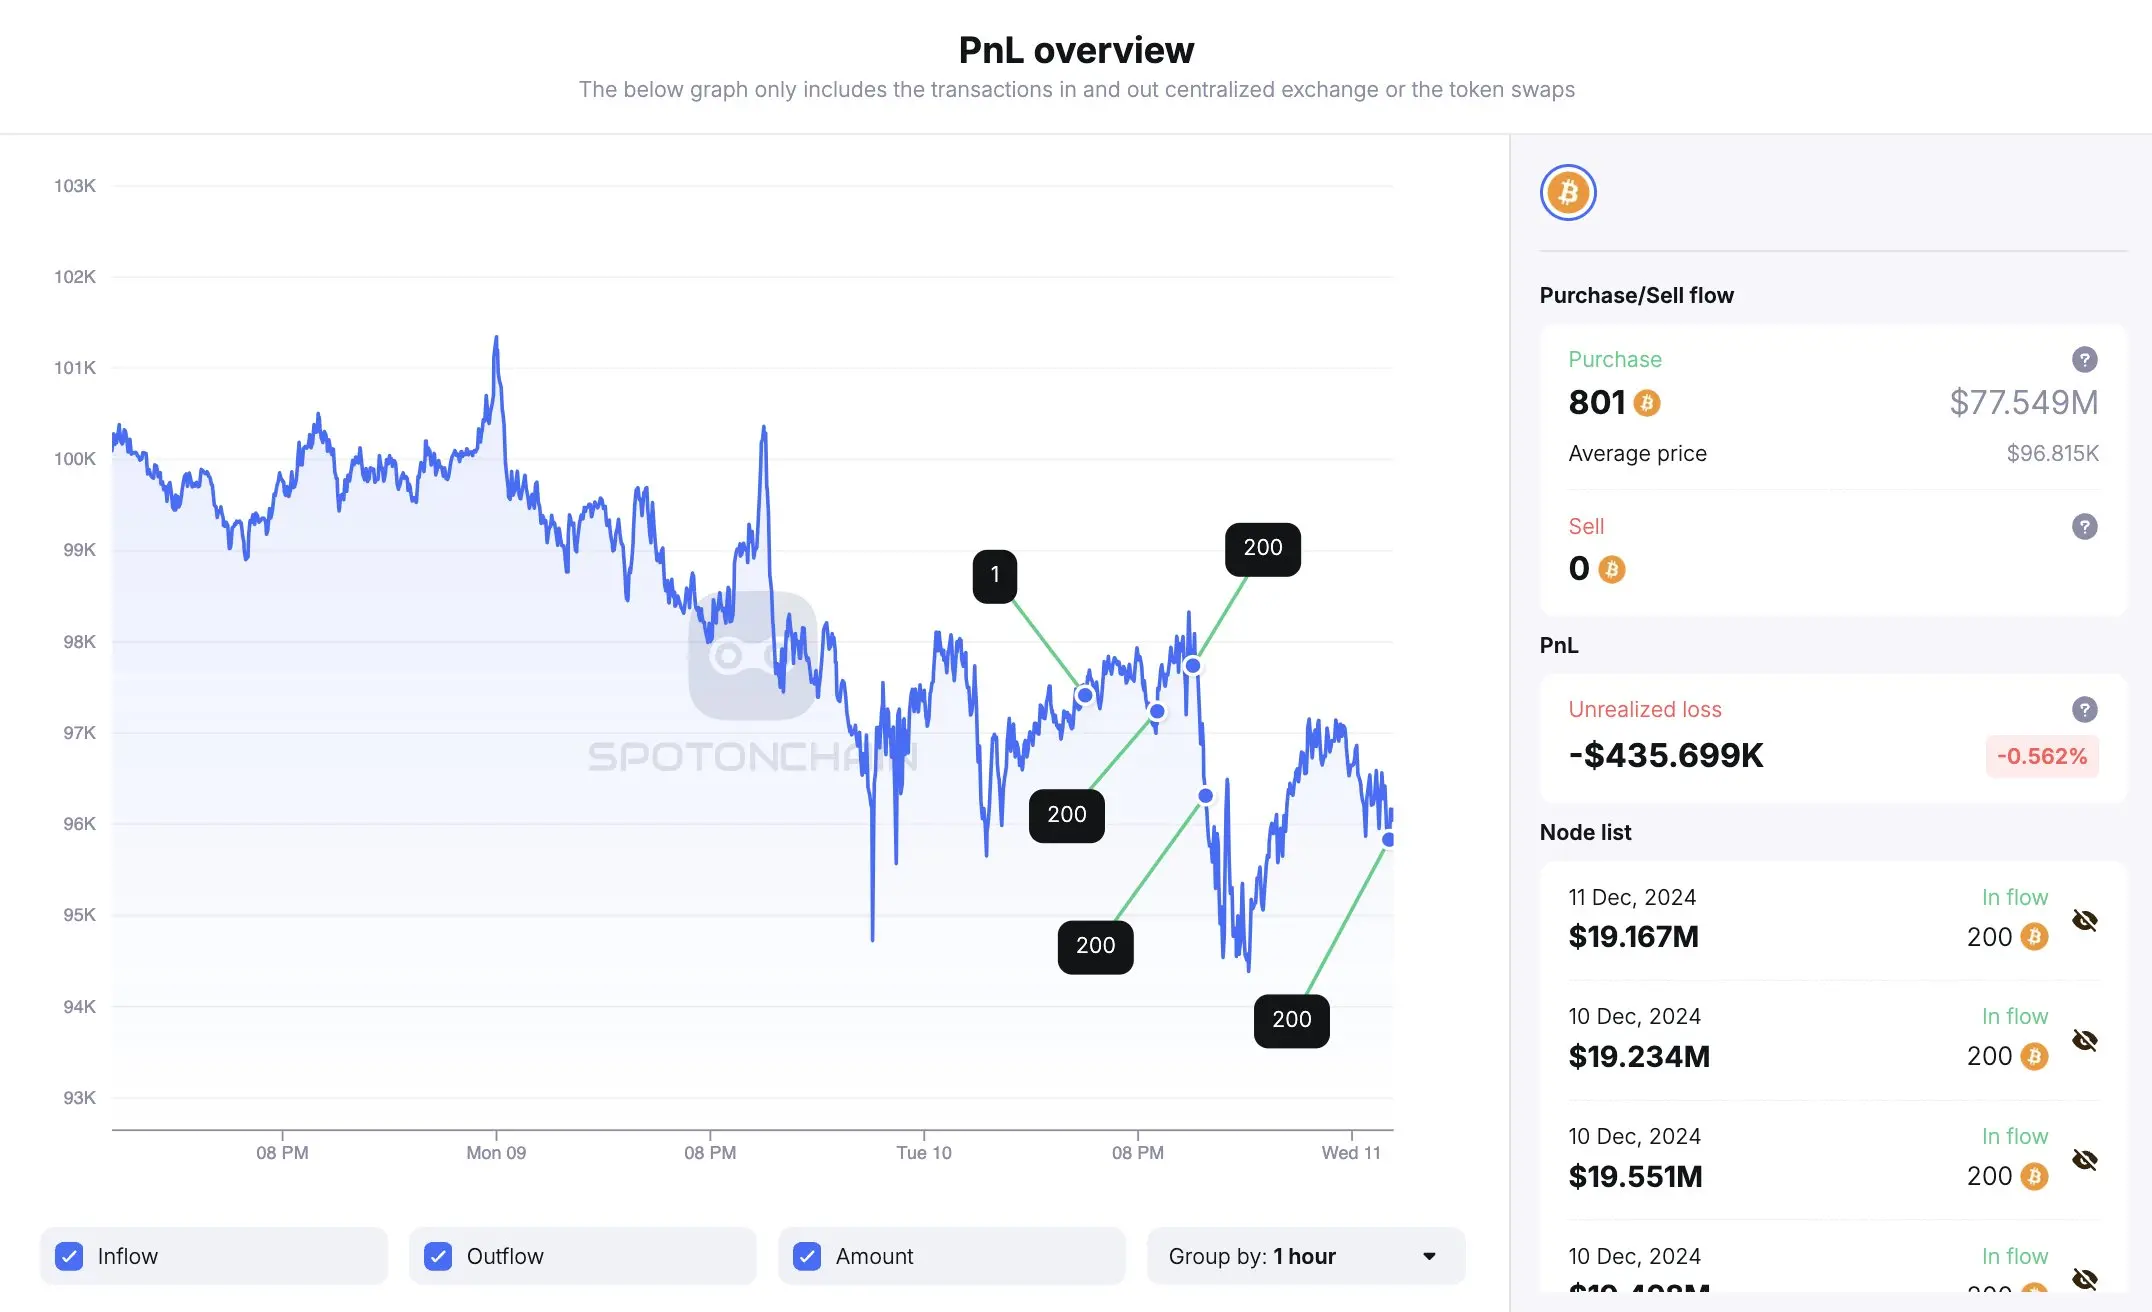Screen dimensions: 2152x1312
Task: Uncheck the Inflow checkbox
Action: pos(69,1256)
